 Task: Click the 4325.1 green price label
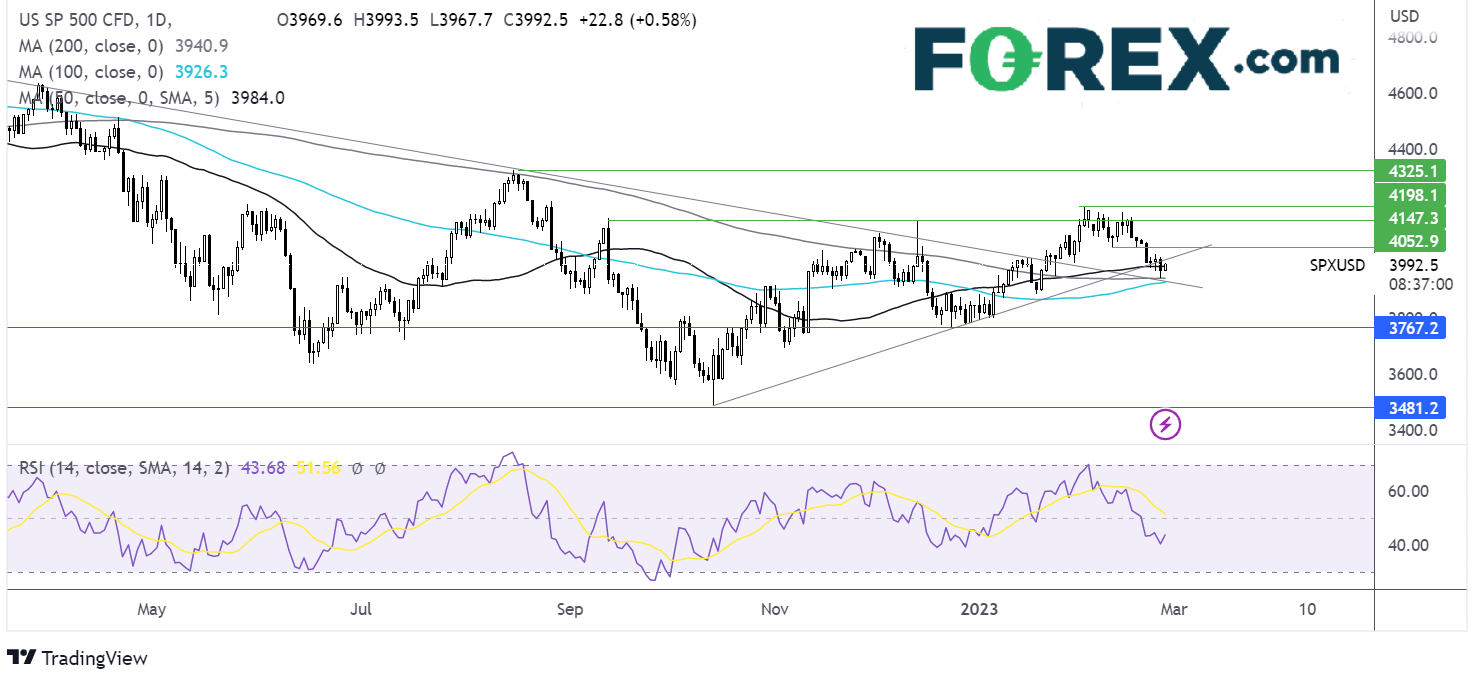click(x=1410, y=171)
